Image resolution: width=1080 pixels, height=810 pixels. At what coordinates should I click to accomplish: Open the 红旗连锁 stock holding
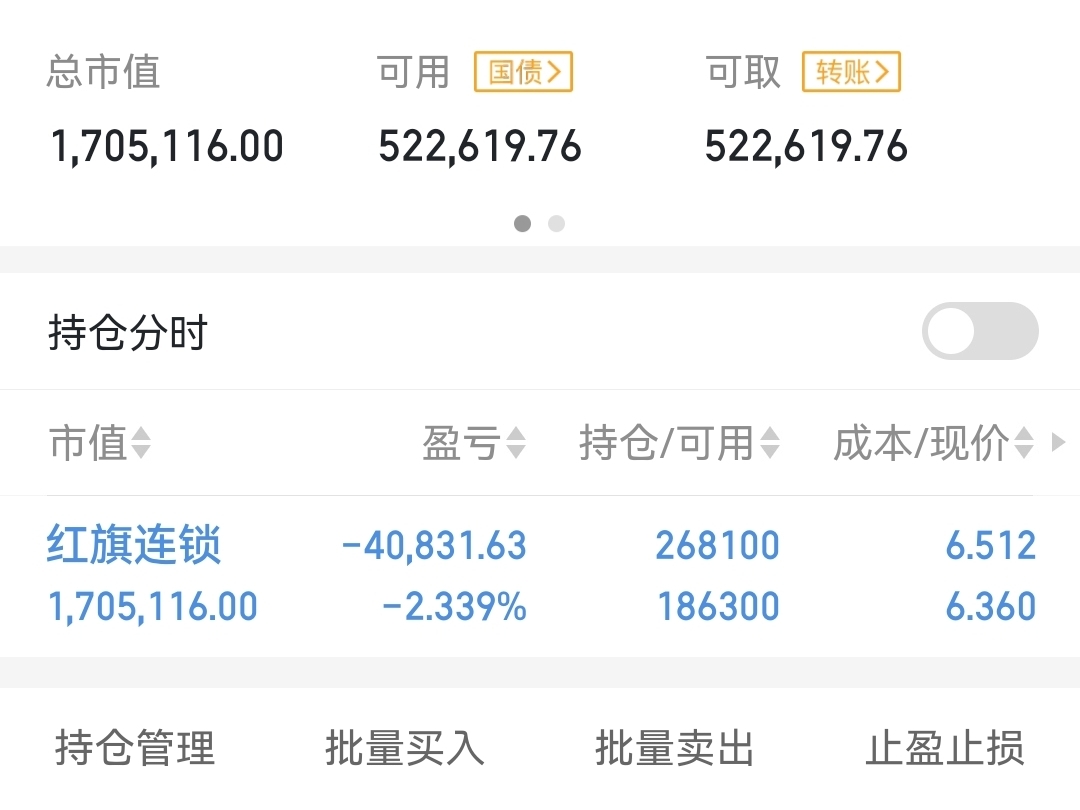134,546
